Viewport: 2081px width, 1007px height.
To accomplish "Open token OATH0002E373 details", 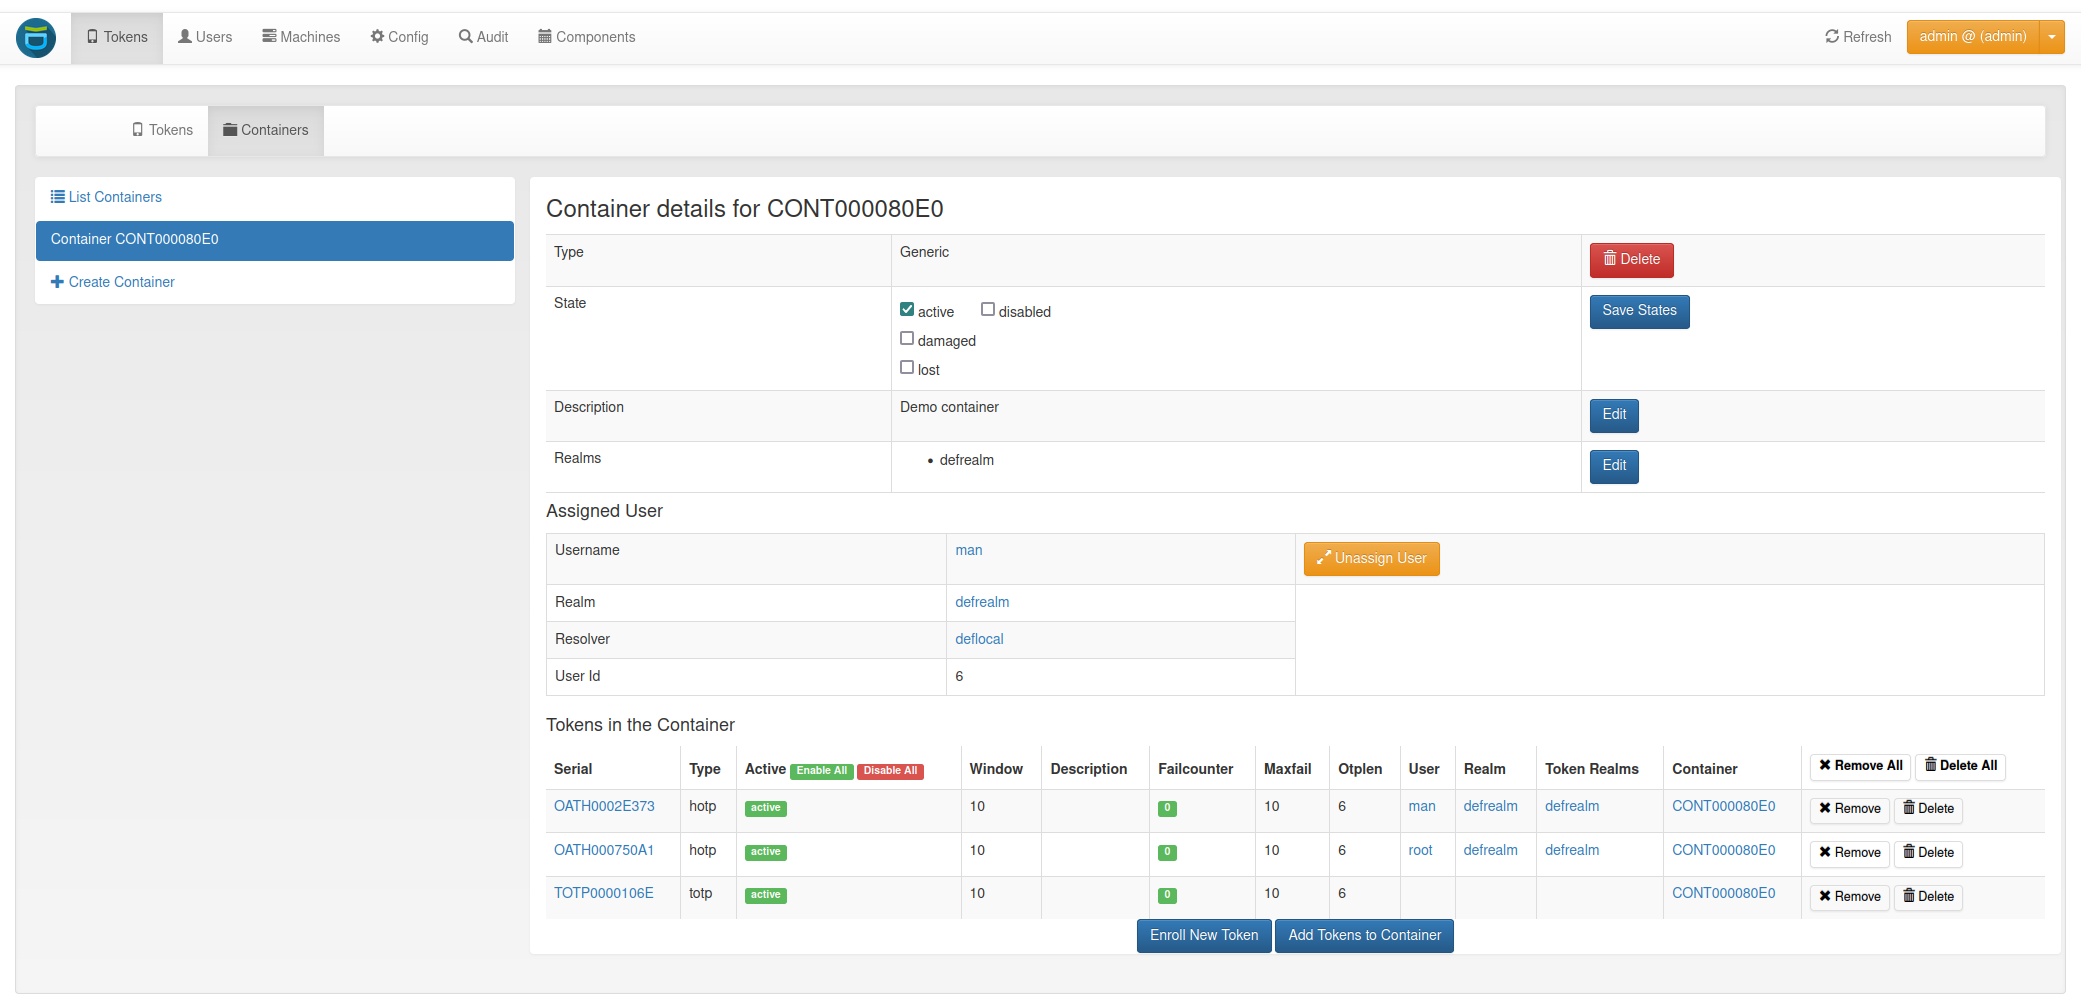I will click(x=604, y=806).
